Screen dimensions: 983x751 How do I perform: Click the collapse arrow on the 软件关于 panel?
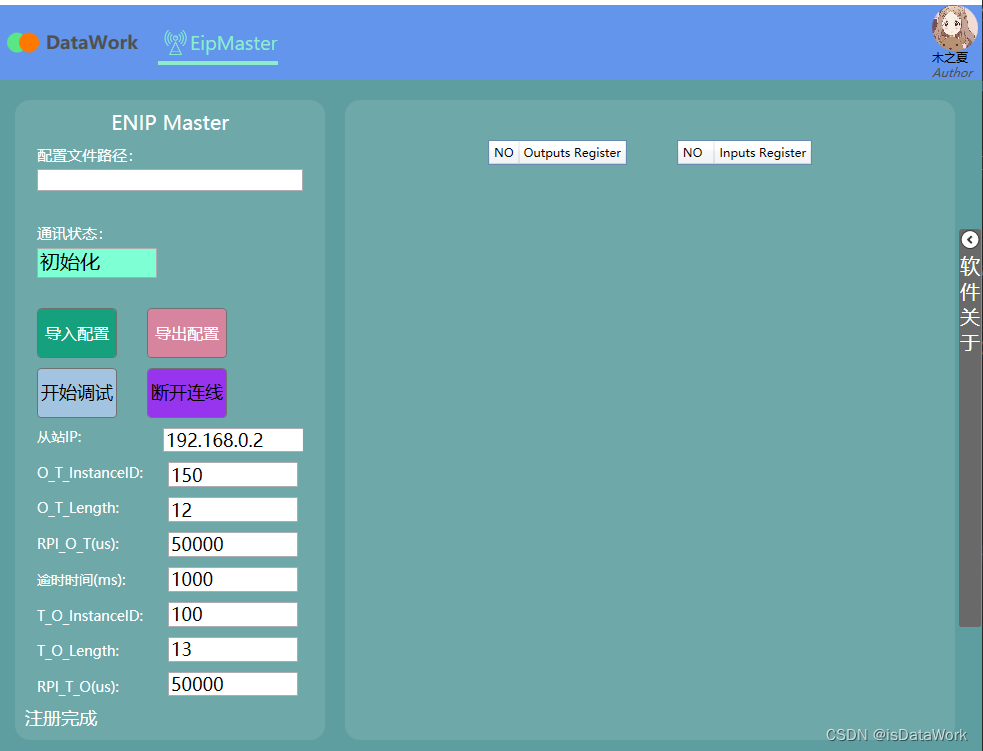pyautogui.click(x=969, y=239)
